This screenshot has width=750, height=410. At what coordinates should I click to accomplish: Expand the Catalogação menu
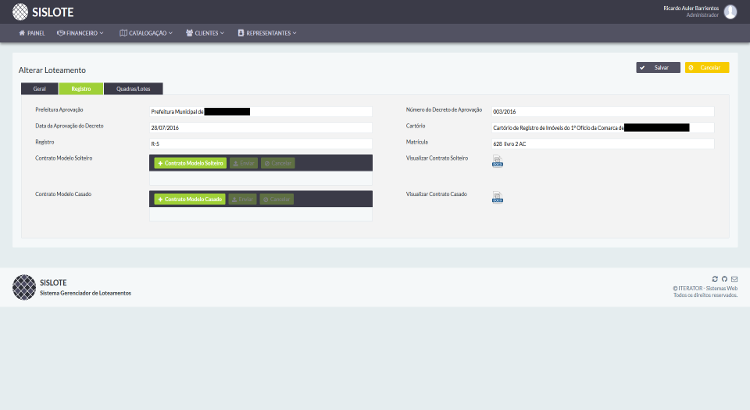146,33
